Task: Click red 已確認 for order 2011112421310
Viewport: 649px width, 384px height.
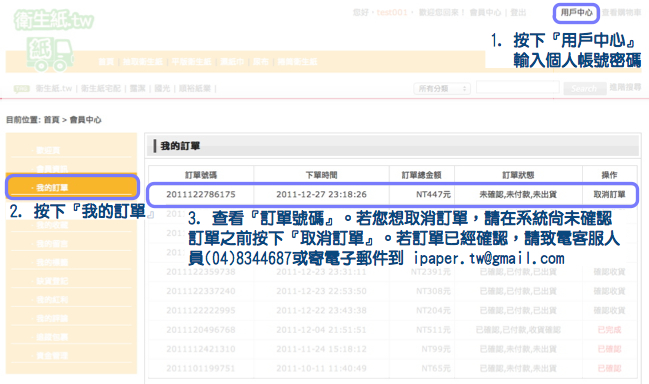Action: click(609, 349)
